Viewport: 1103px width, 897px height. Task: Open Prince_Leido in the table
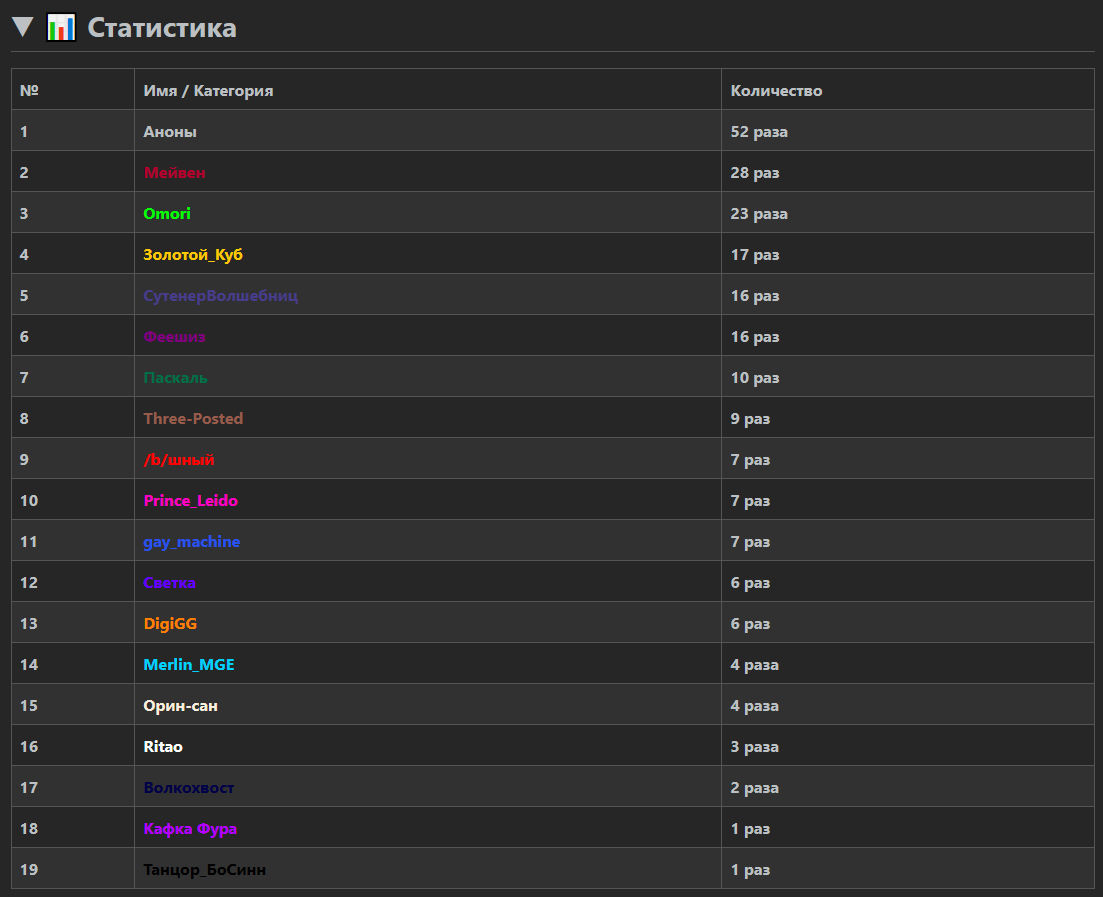pos(191,500)
